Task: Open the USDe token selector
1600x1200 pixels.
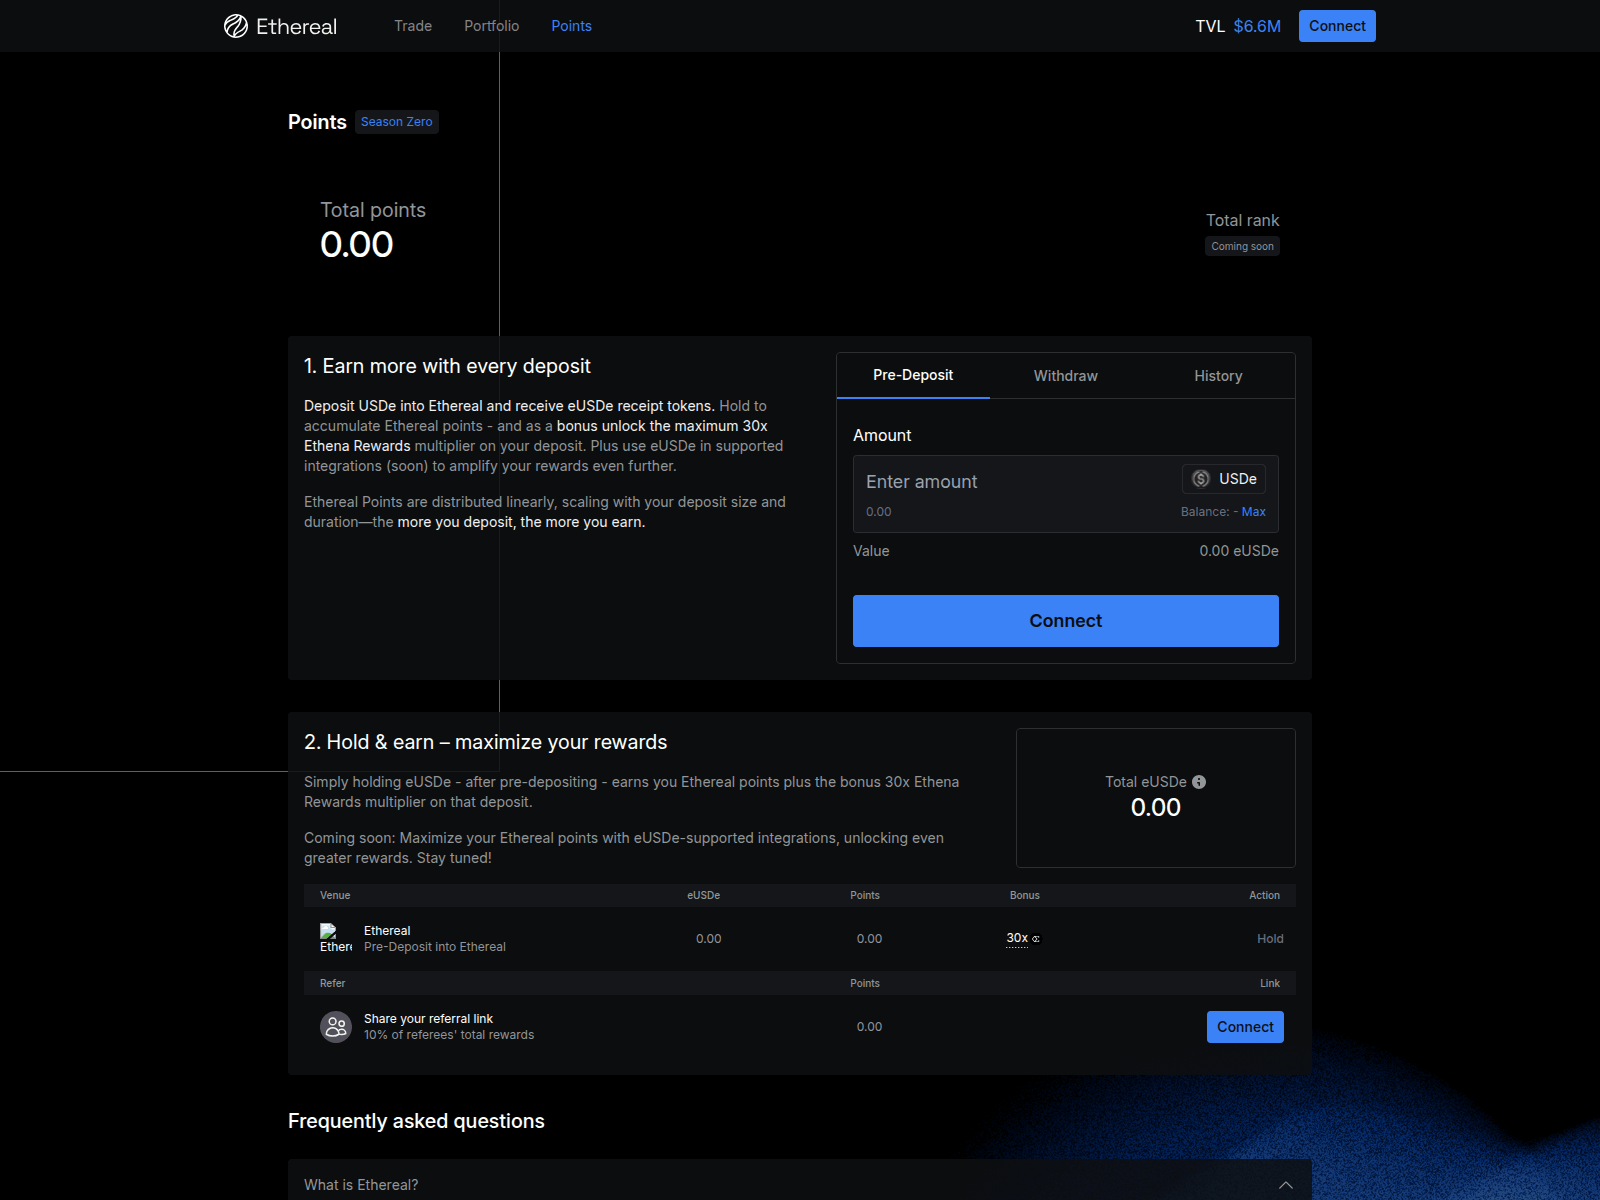Action: point(1224,479)
